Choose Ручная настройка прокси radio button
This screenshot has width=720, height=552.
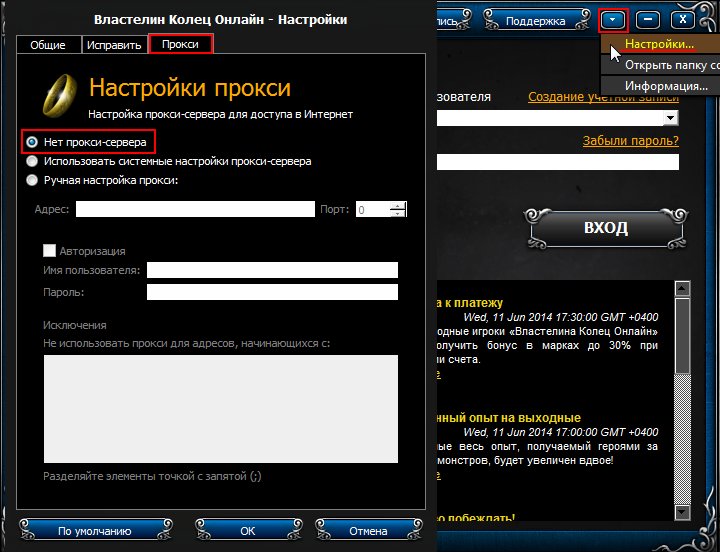[x=32, y=180]
